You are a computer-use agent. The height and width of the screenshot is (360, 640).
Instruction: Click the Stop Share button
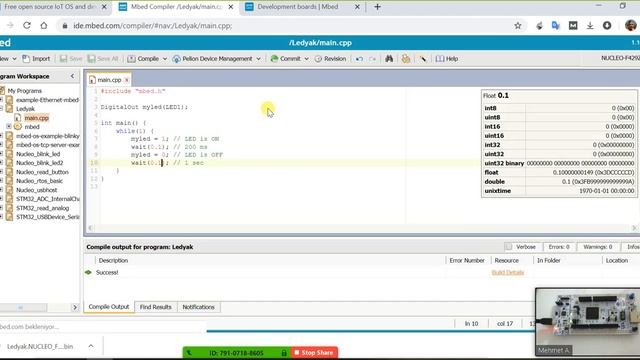tap(314, 353)
